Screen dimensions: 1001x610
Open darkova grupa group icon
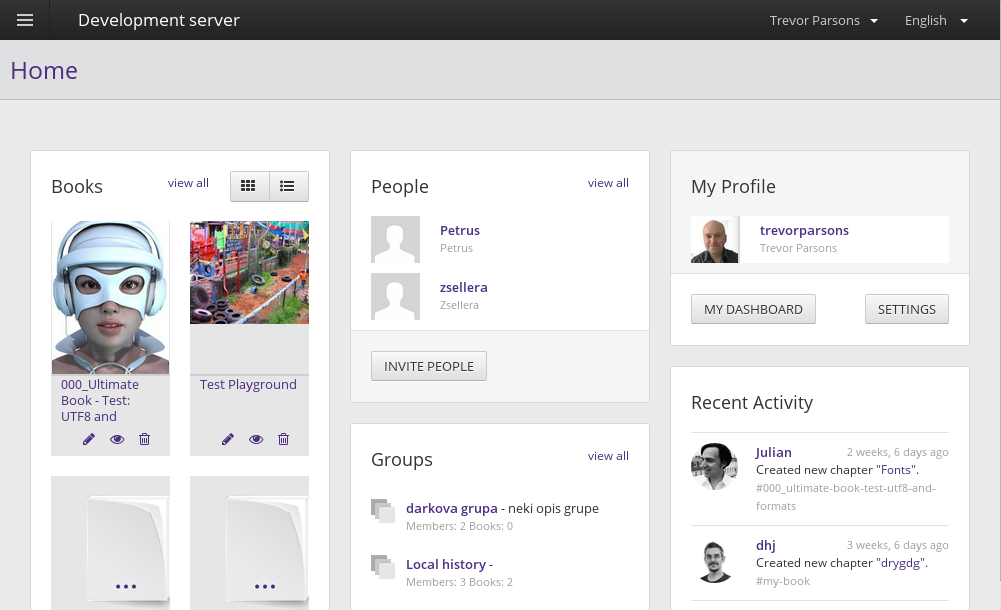coord(382,510)
